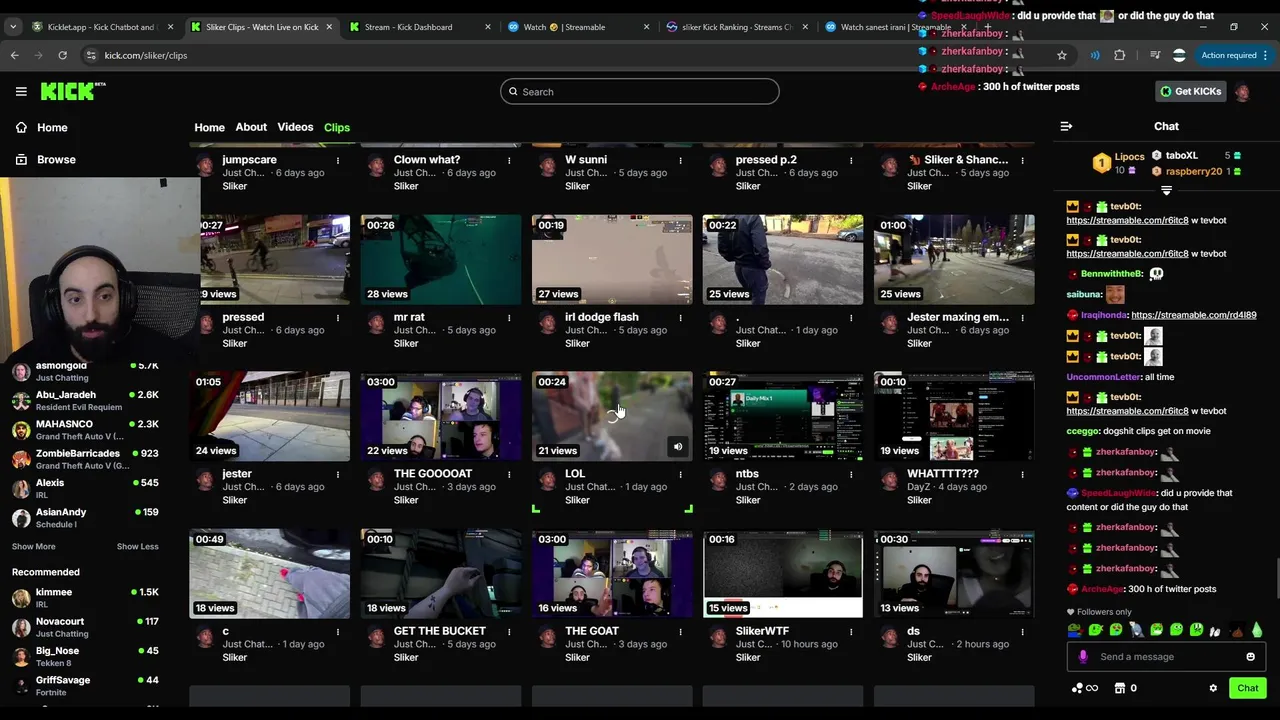Bookmark this page with the star
Viewport: 1280px width, 720px height.
[x=1062, y=55]
